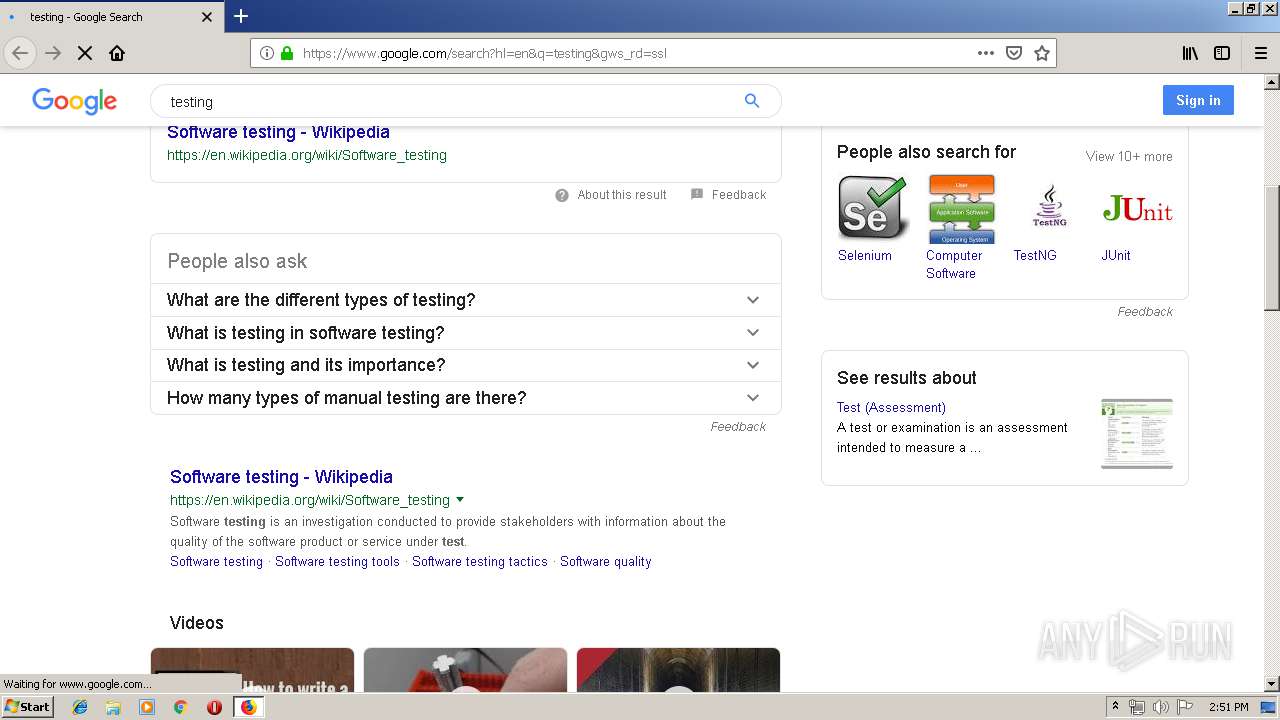This screenshot has width=1280, height=720.
Task: Open dropdown arrow beside Wikipedia green URL
Action: tap(460, 499)
